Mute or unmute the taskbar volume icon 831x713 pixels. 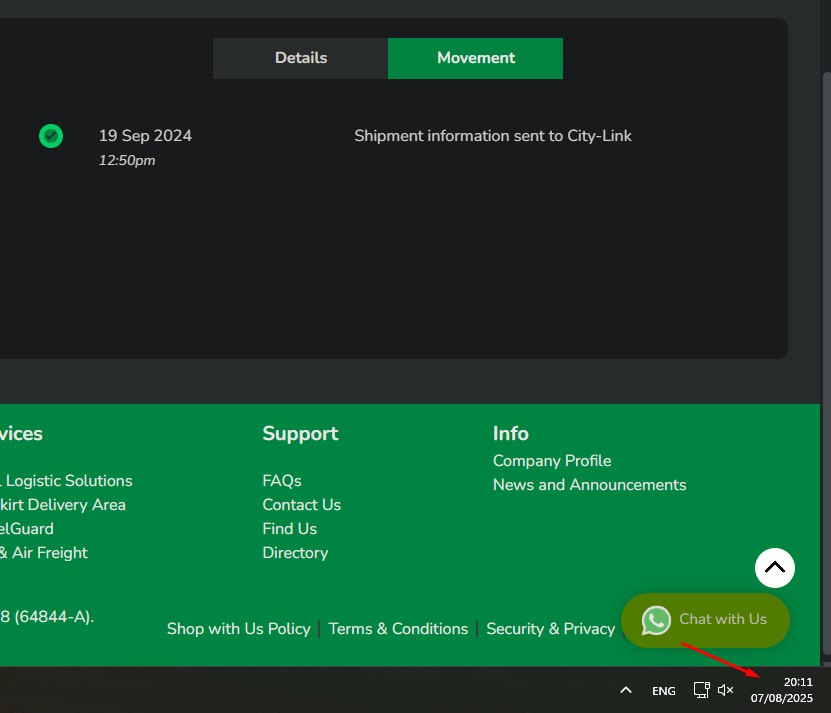pyautogui.click(x=726, y=690)
